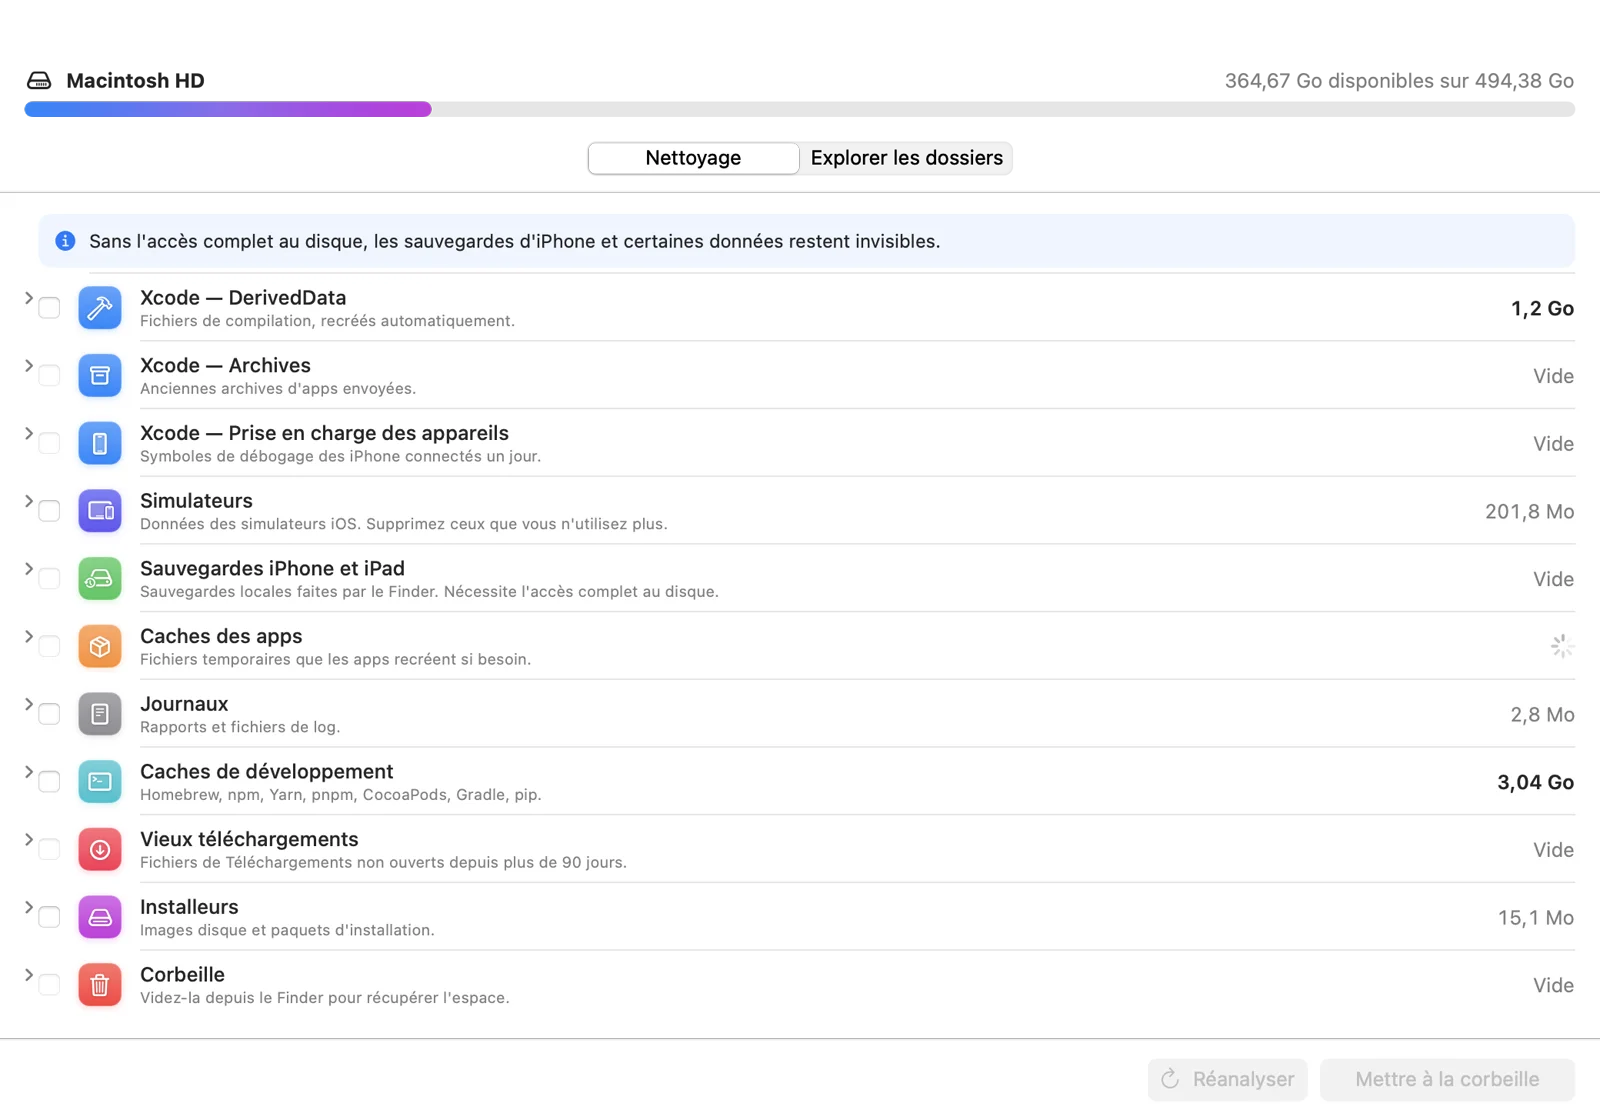Expand the Journaux row chevron
Viewport: 1600px width, 1120px height.
click(28, 704)
